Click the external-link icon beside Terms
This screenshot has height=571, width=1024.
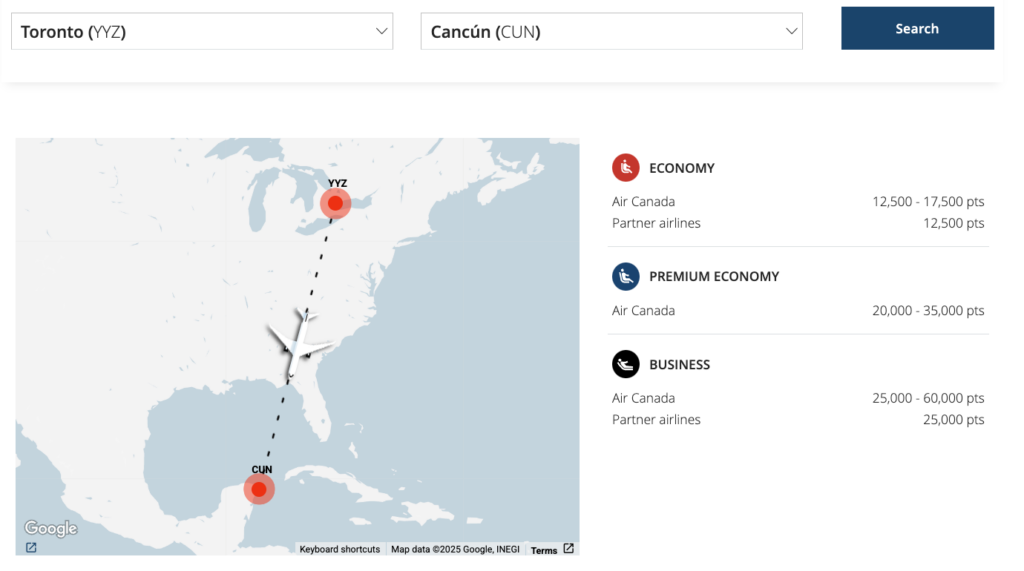pyautogui.click(x=569, y=549)
